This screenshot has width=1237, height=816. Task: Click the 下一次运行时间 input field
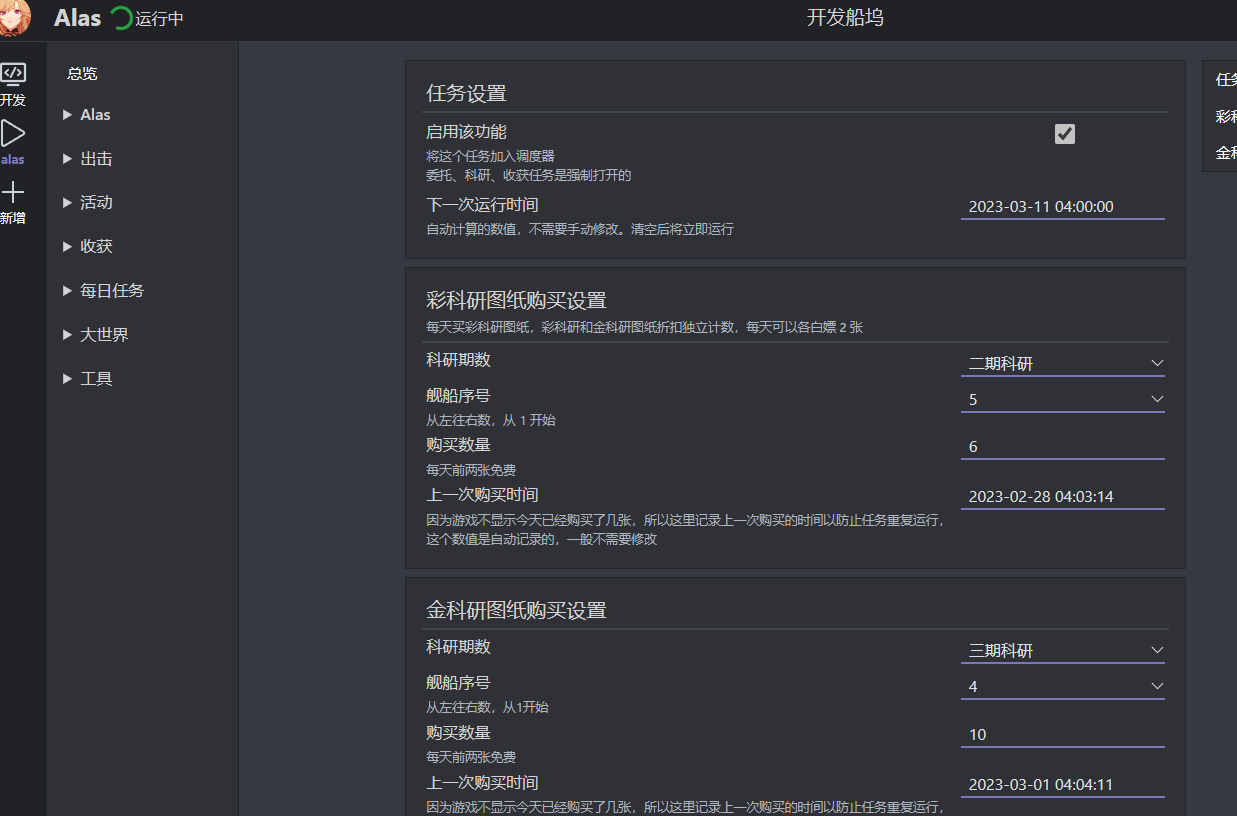tap(1063, 207)
